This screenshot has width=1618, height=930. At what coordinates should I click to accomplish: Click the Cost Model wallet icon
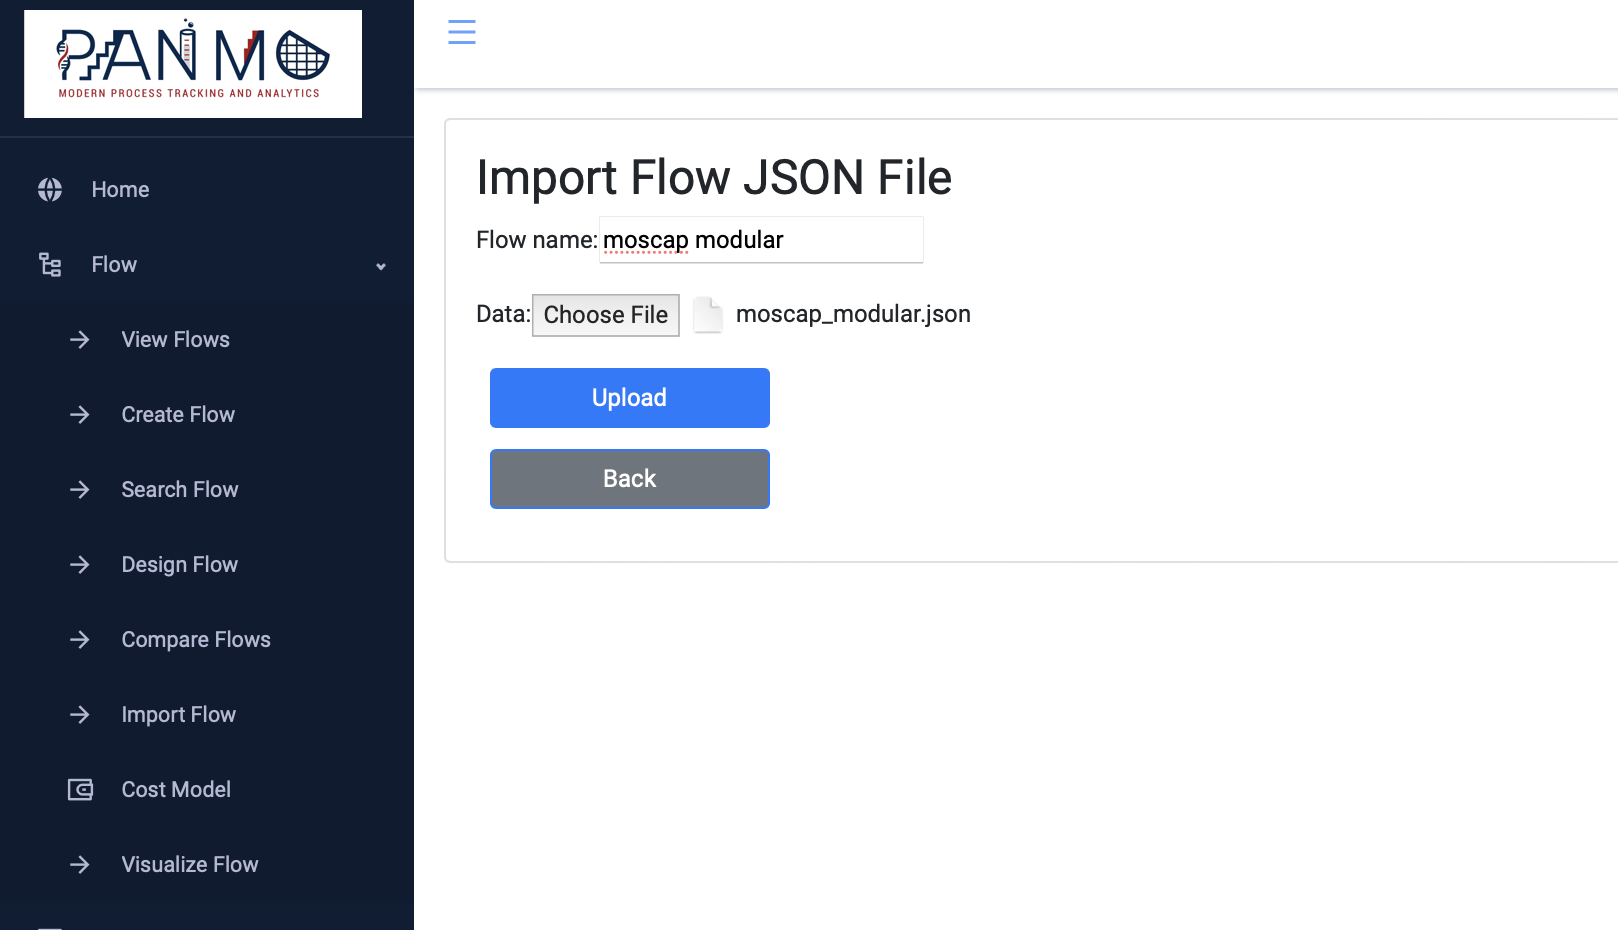click(80, 790)
